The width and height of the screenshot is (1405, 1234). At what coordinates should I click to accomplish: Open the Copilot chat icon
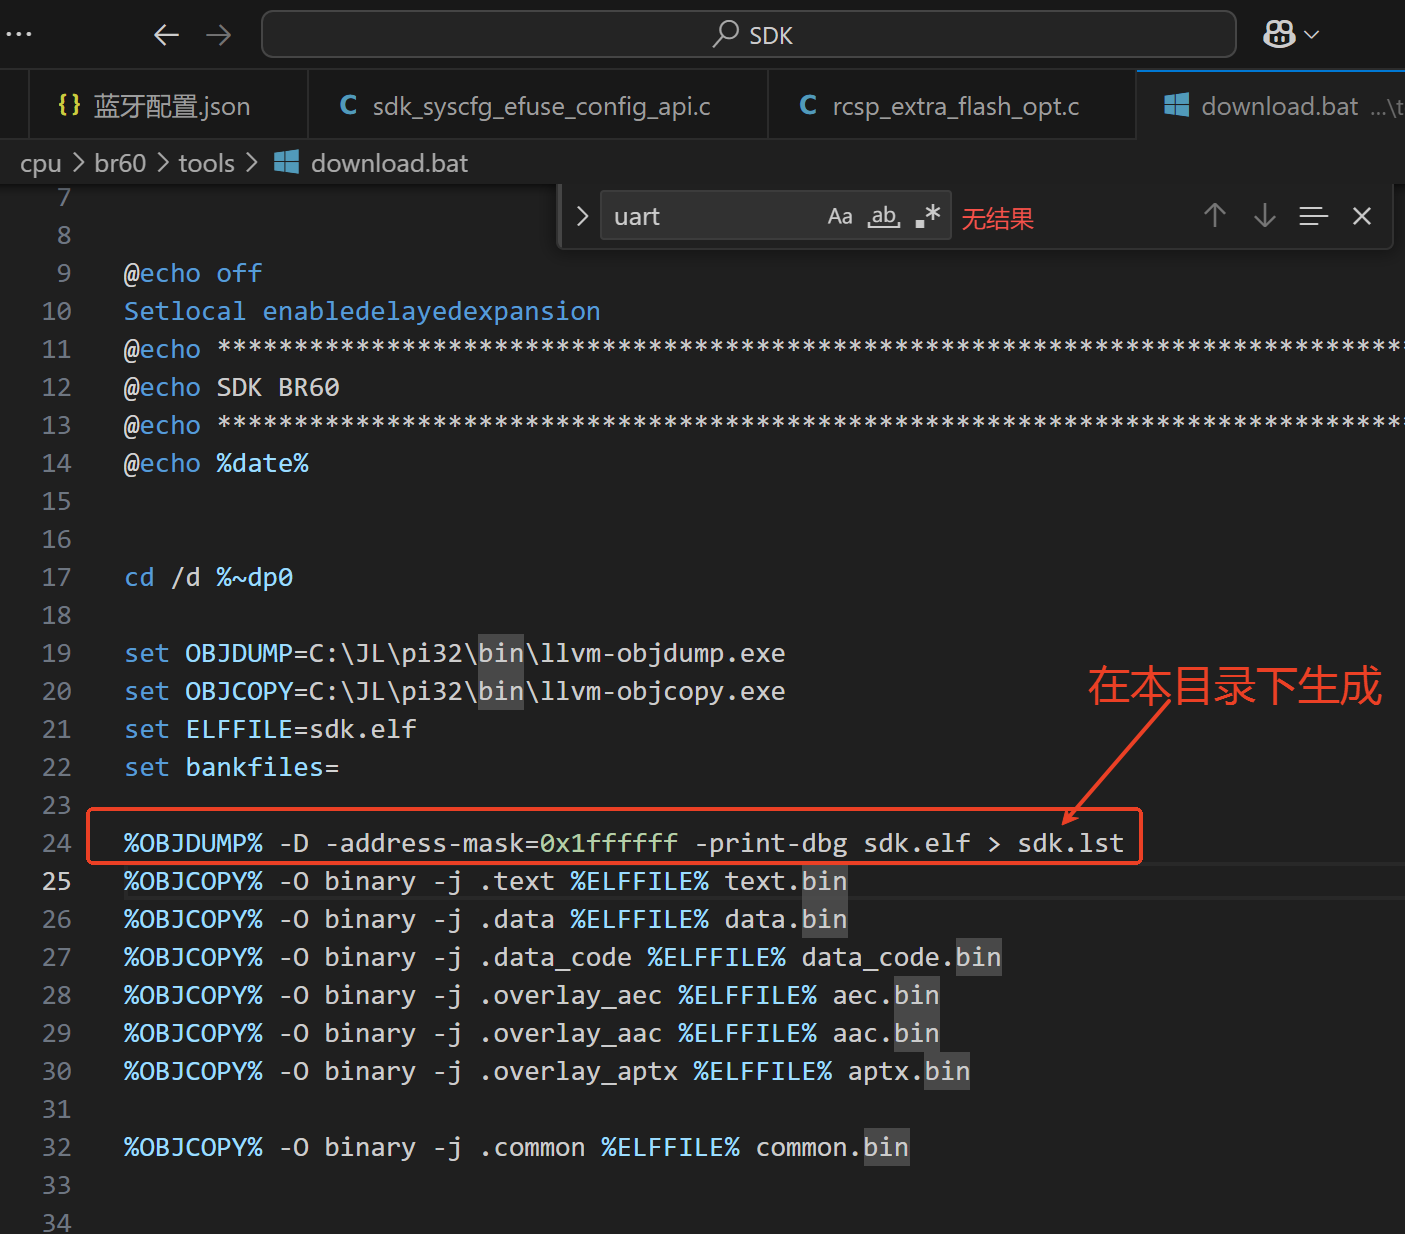(x=1279, y=34)
